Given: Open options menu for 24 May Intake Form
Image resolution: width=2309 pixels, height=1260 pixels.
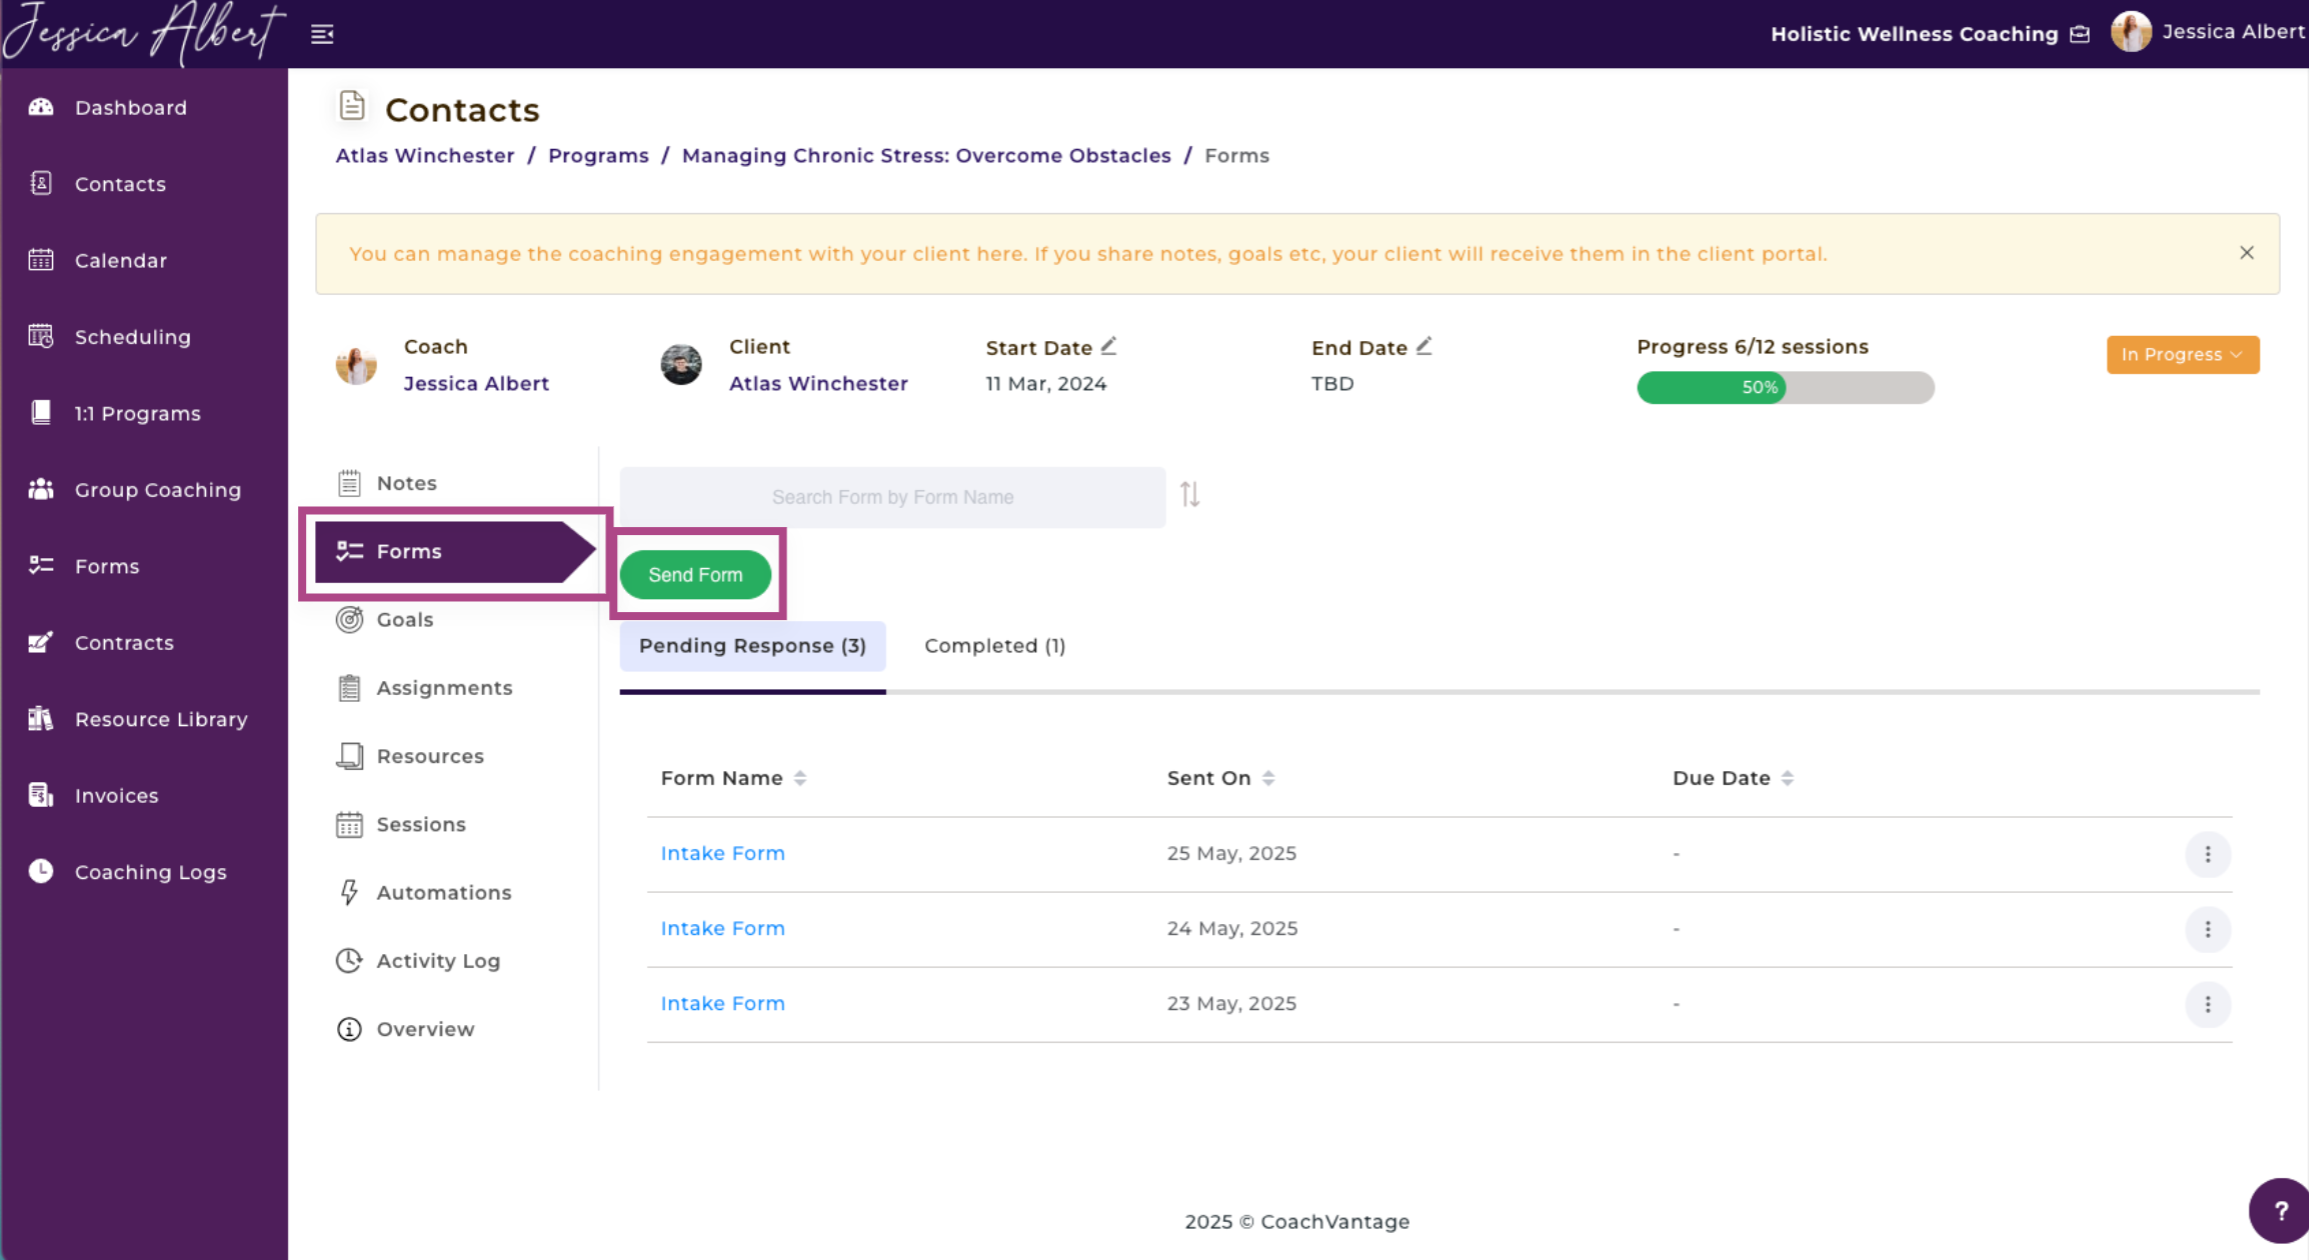Looking at the screenshot, I should [x=2208, y=930].
